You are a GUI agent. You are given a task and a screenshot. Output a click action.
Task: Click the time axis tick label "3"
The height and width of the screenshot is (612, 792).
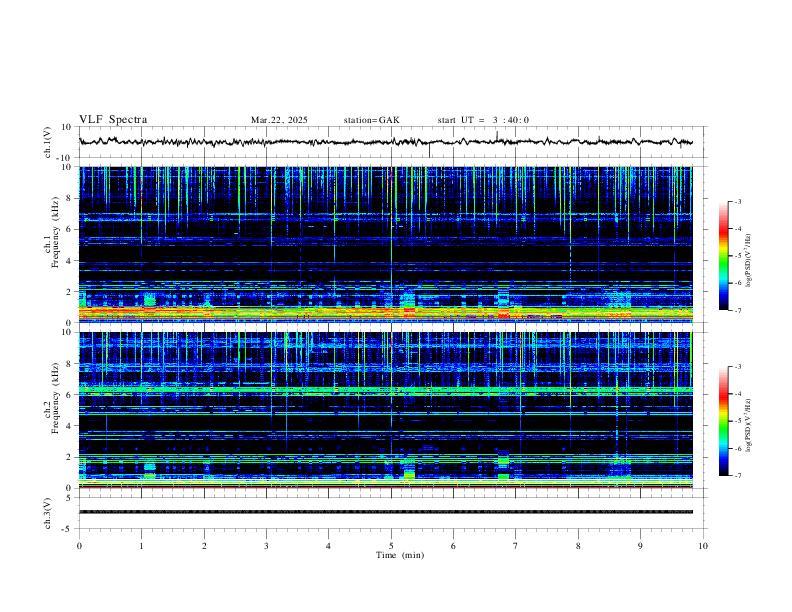tap(266, 546)
